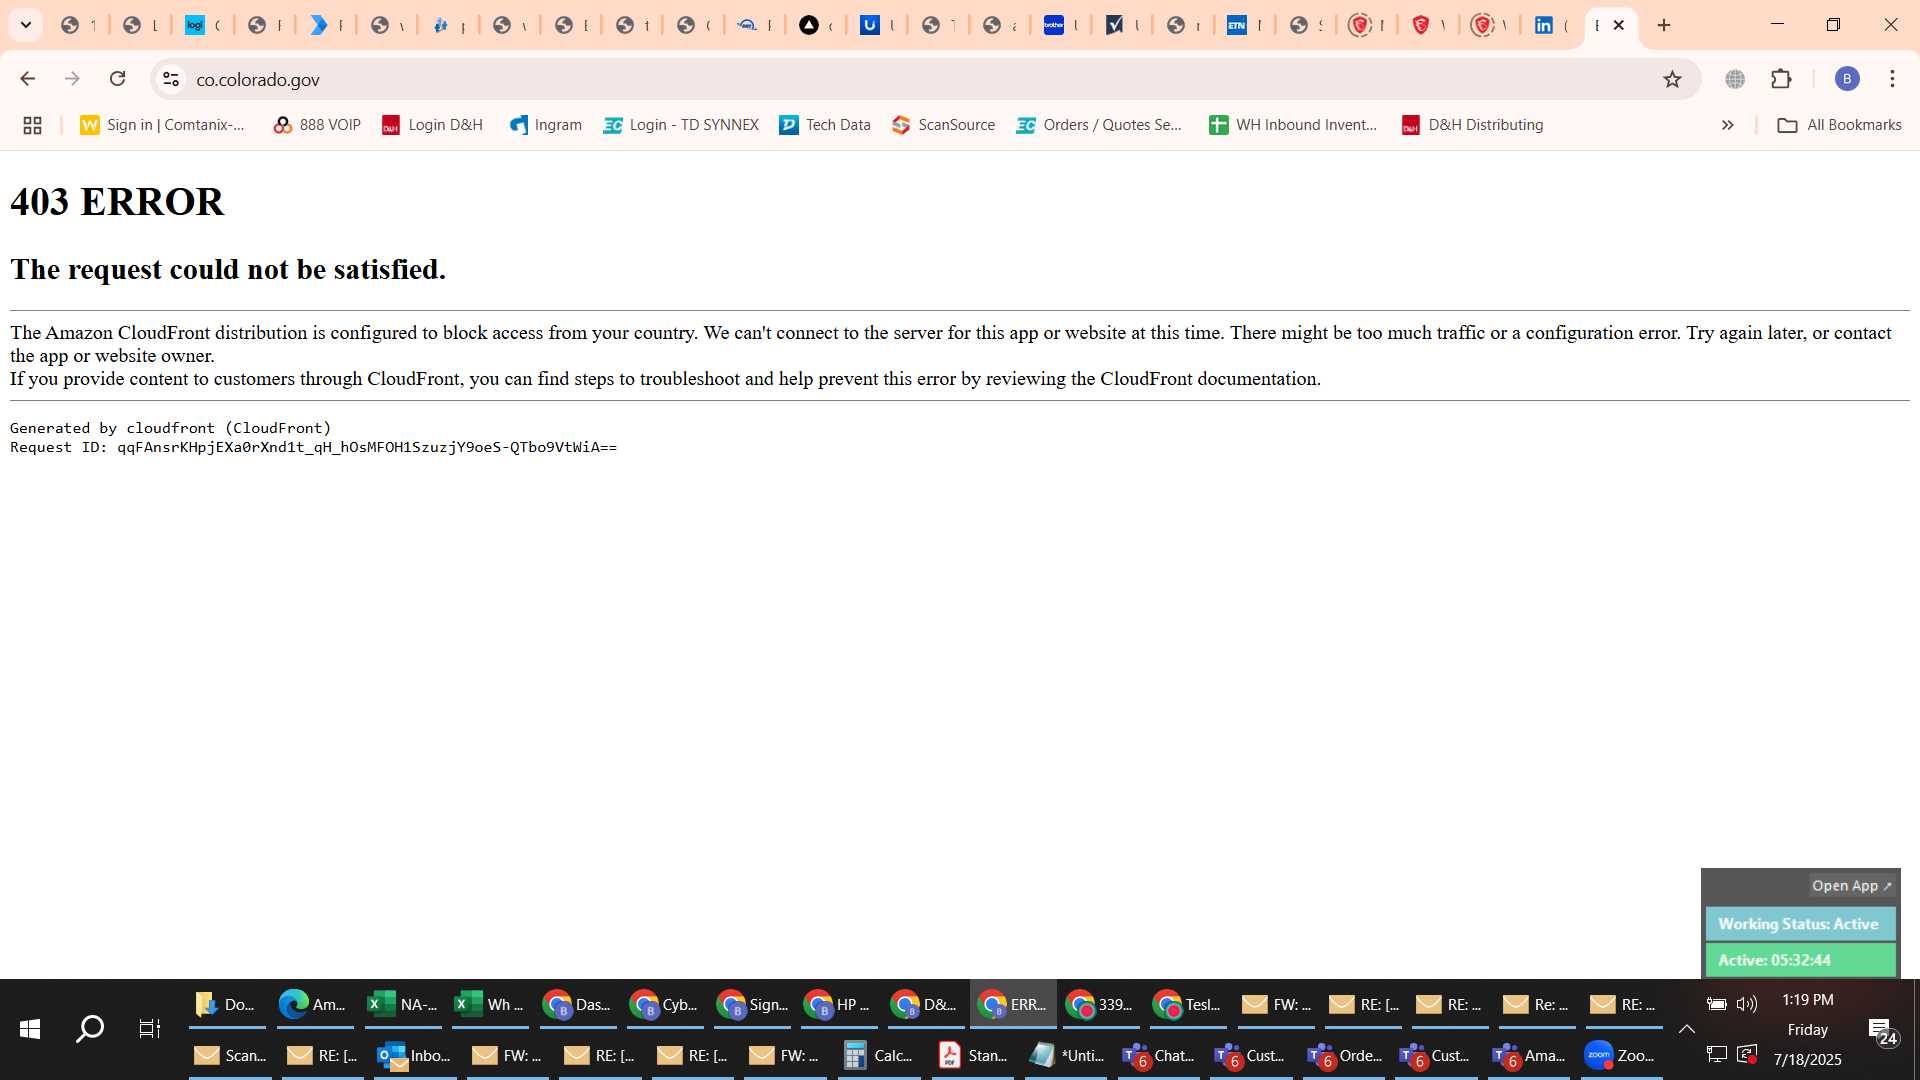Switch to Chrome 'HP...' window in taskbar
The height and width of the screenshot is (1080, 1920).
837,1004
